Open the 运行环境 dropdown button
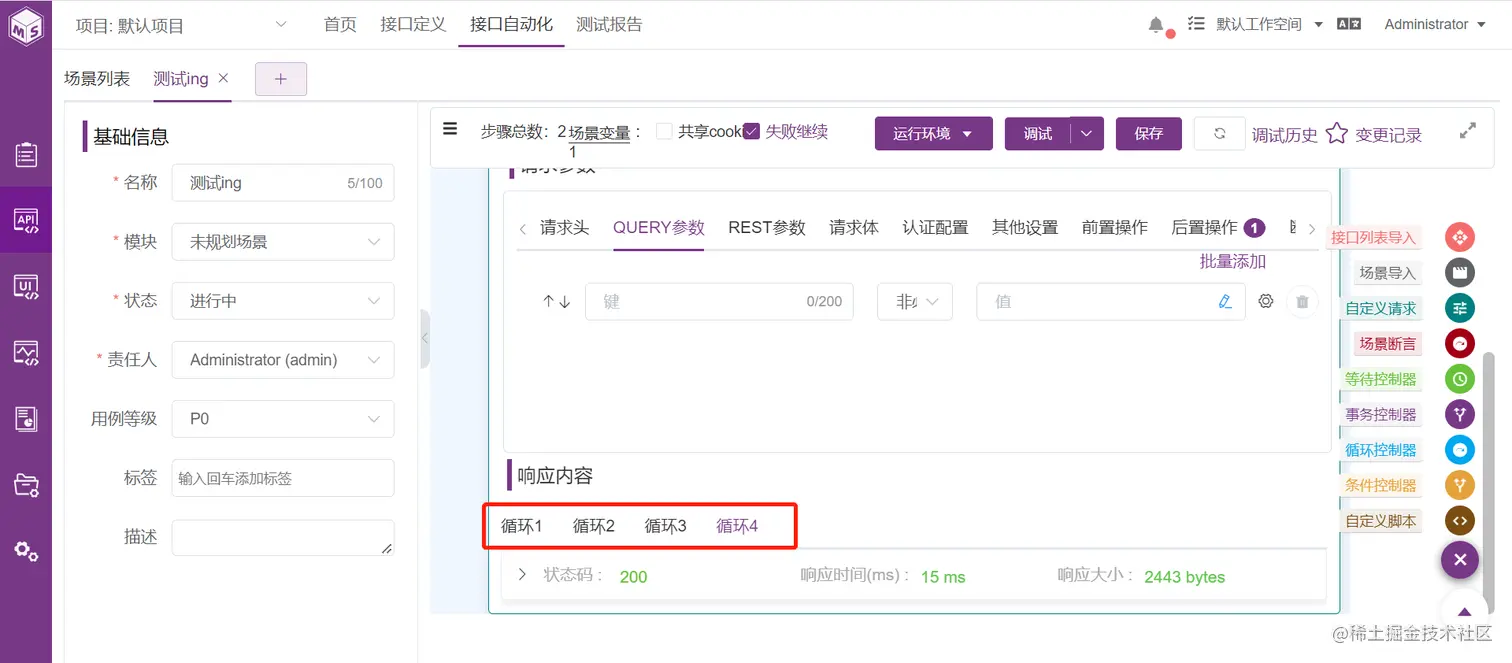The height and width of the screenshot is (663, 1512). click(934, 134)
